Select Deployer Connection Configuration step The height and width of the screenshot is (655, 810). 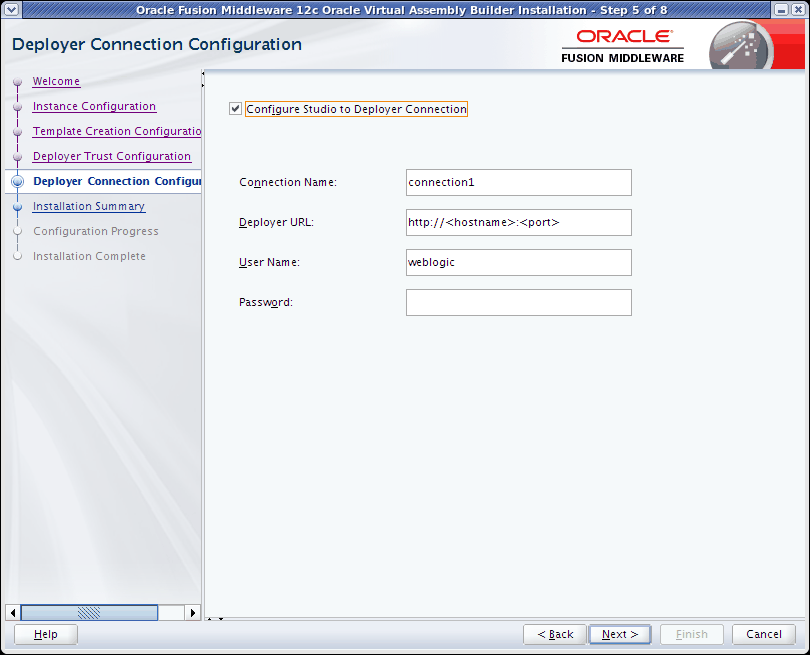click(117, 181)
